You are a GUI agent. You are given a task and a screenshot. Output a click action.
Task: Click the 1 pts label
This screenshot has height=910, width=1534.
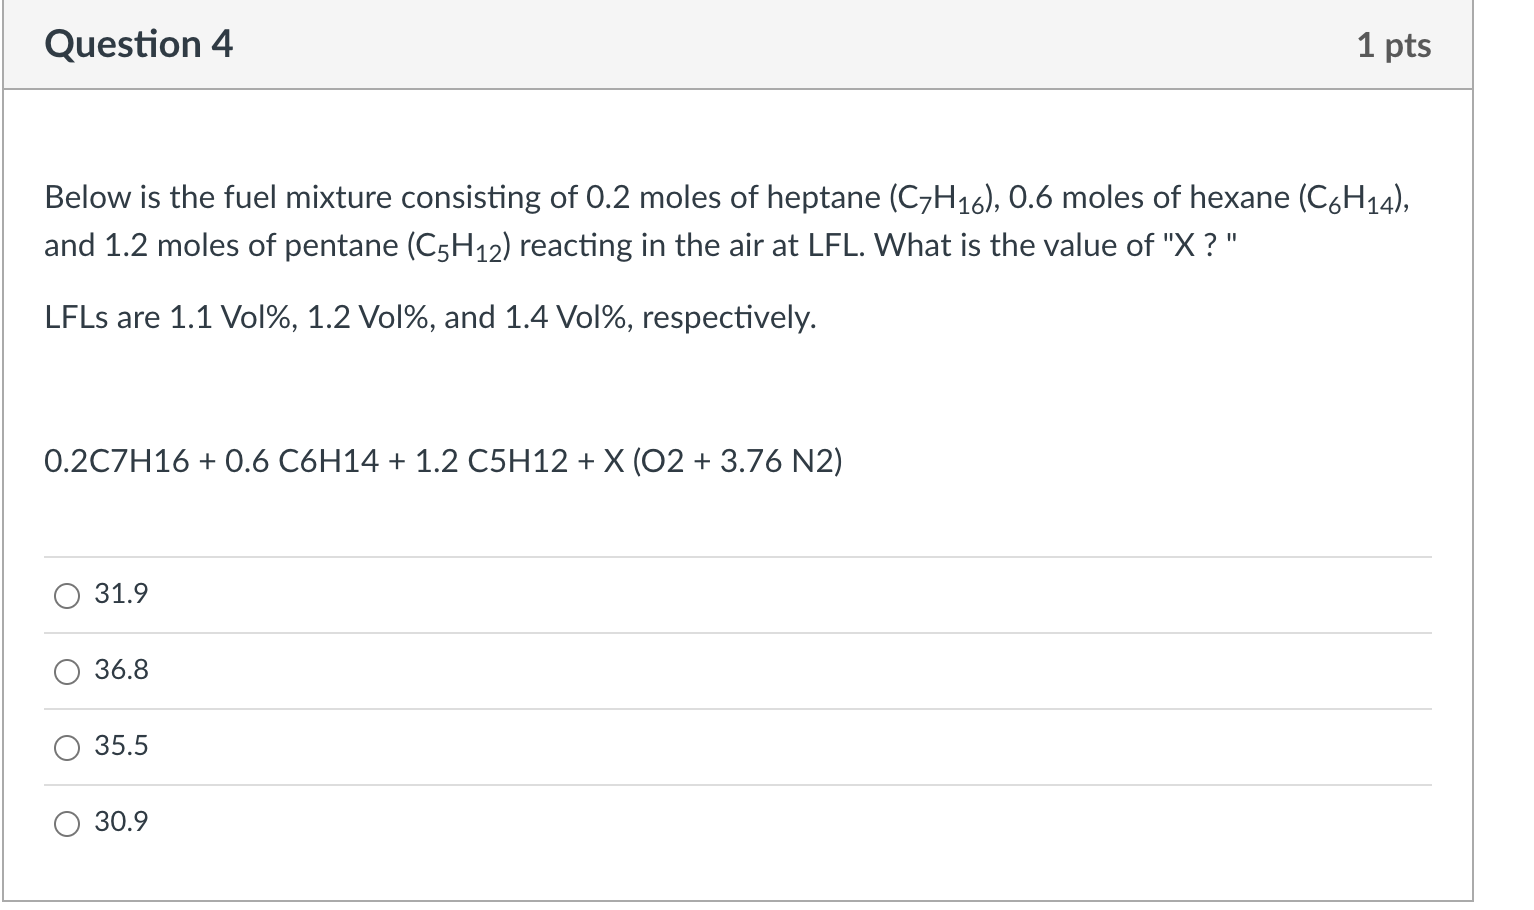click(x=1397, y=44)
